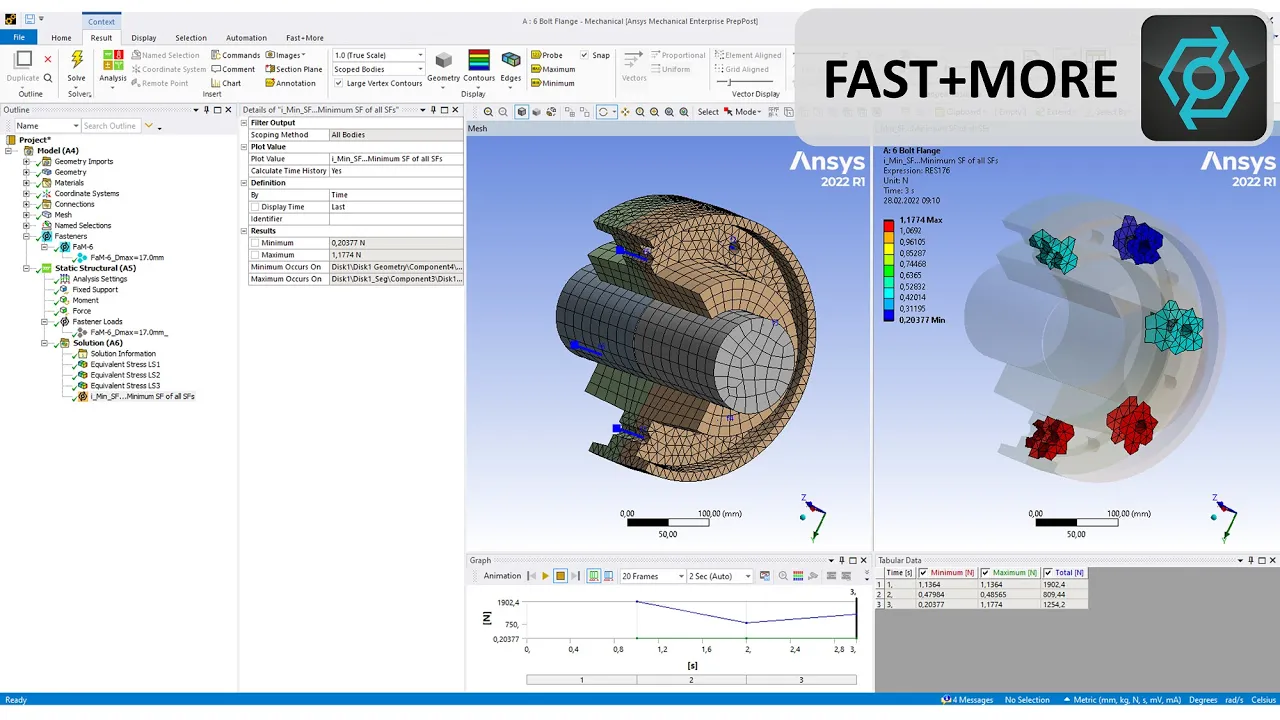Viewport: 1280px width, 720px height.
Task: Click the Duplicate outline icon
Action: (x=23, y=60)
